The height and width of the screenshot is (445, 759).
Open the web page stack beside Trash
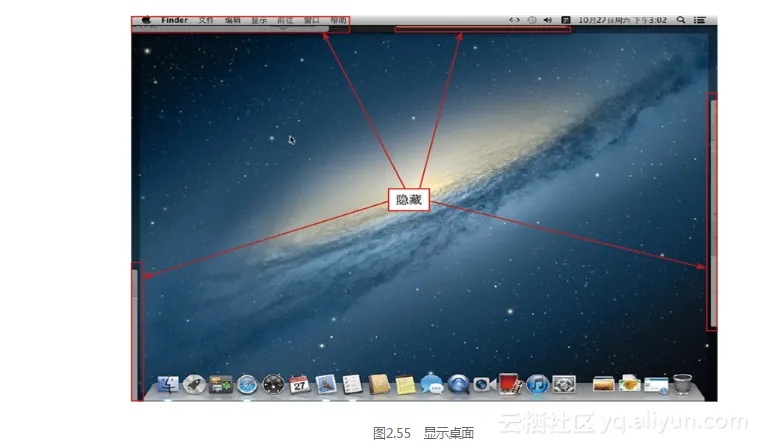pyautogui.click(x=656, y=385)
